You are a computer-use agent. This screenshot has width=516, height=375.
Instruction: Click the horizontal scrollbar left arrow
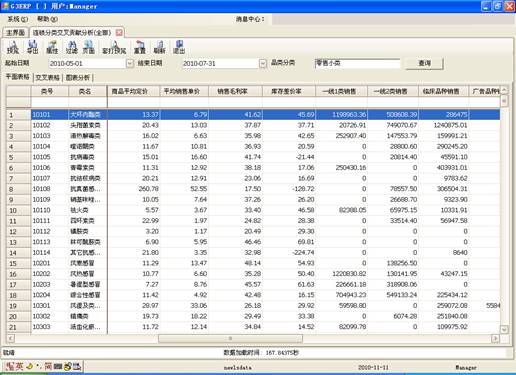[11, 338]
